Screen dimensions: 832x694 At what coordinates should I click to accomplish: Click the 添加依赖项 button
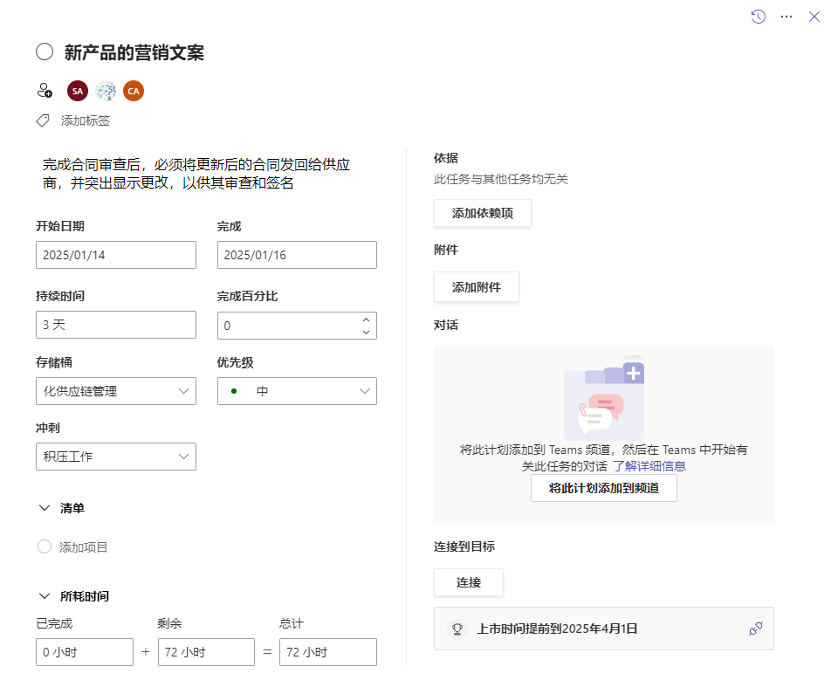tap(483, 213)
